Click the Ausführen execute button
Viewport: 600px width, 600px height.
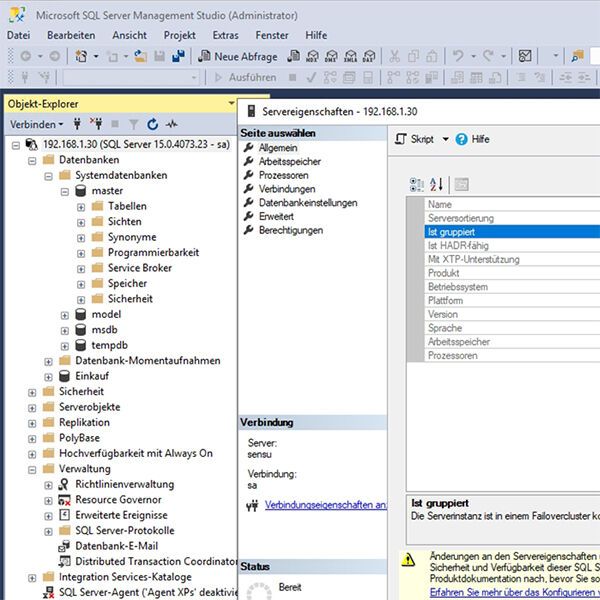click(x=245, y=78)
